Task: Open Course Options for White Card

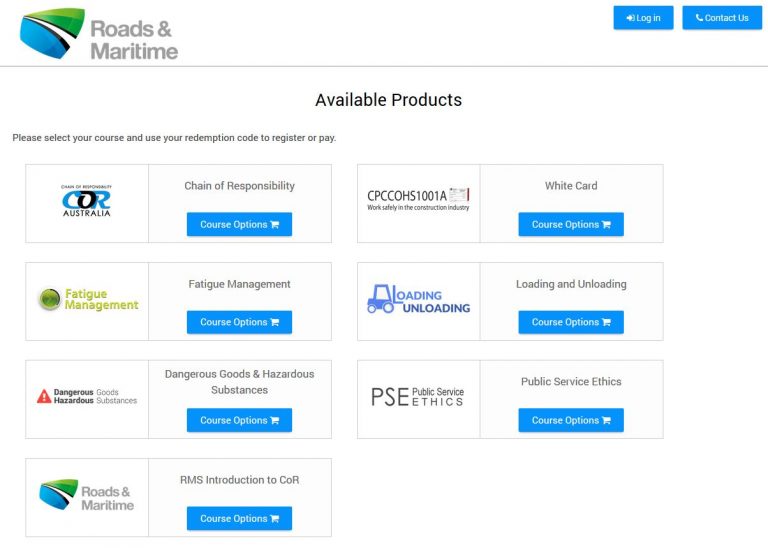Action: pos(571,225)
